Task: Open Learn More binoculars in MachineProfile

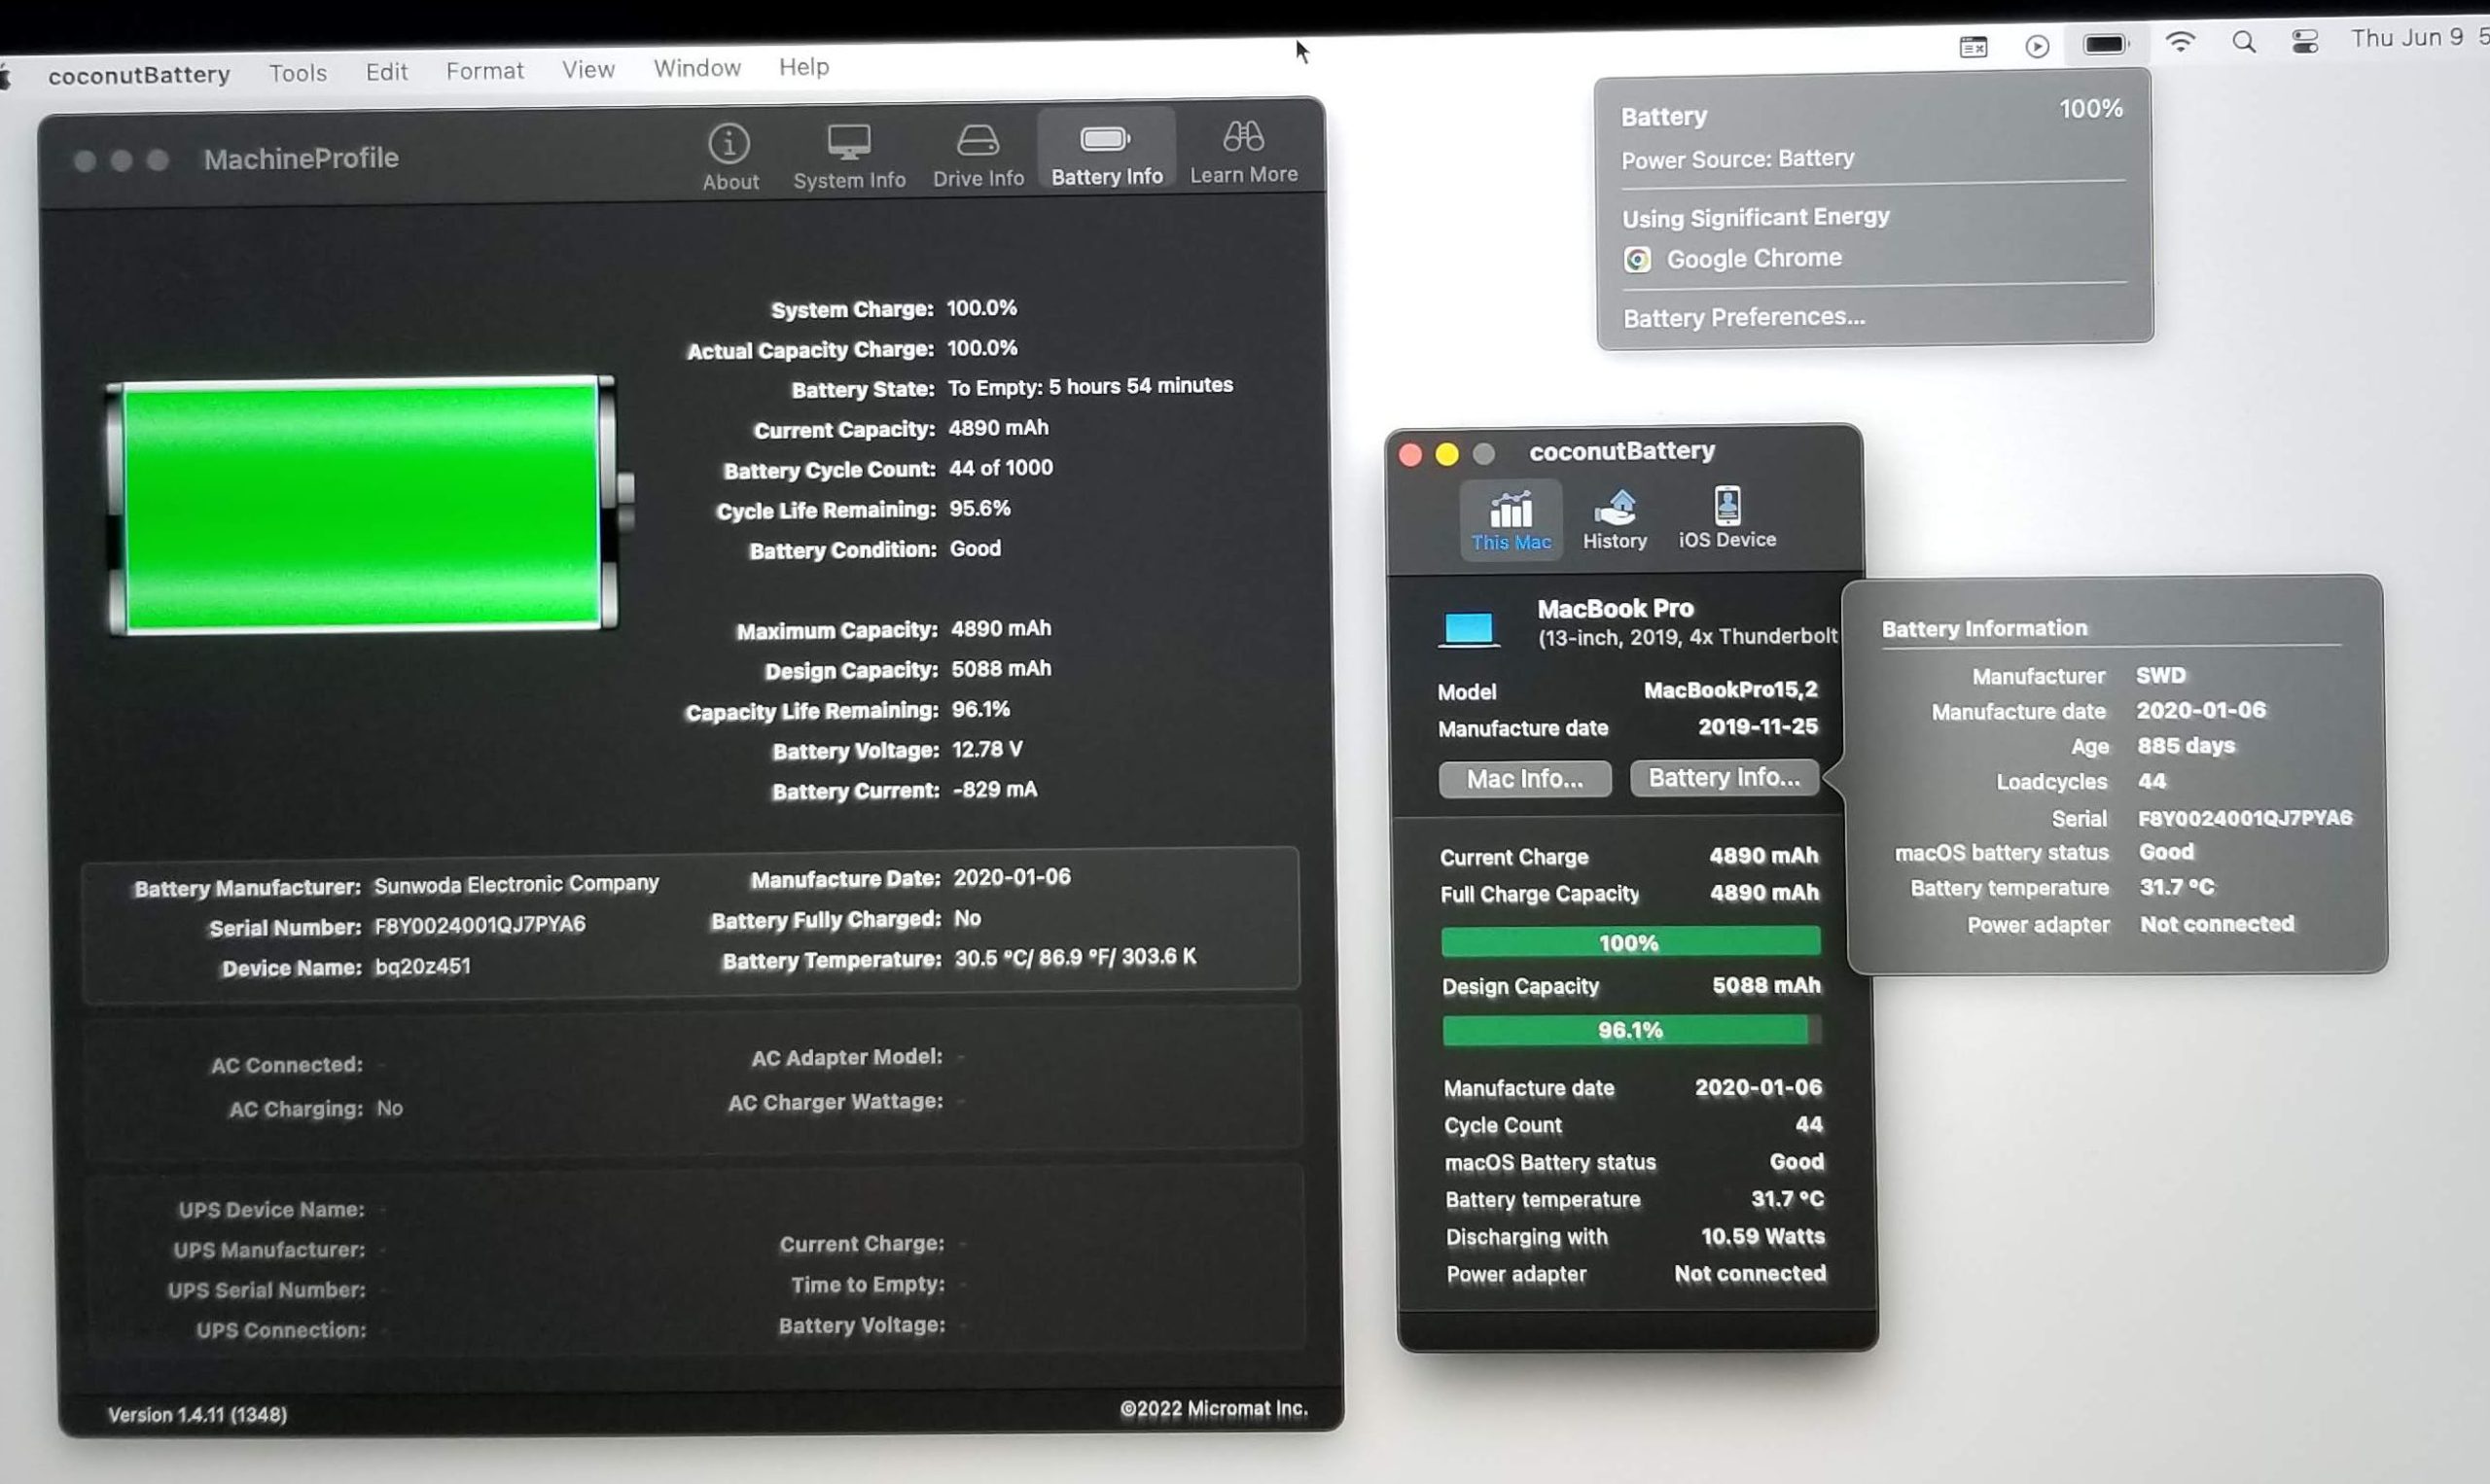Action: (1243, 152)
